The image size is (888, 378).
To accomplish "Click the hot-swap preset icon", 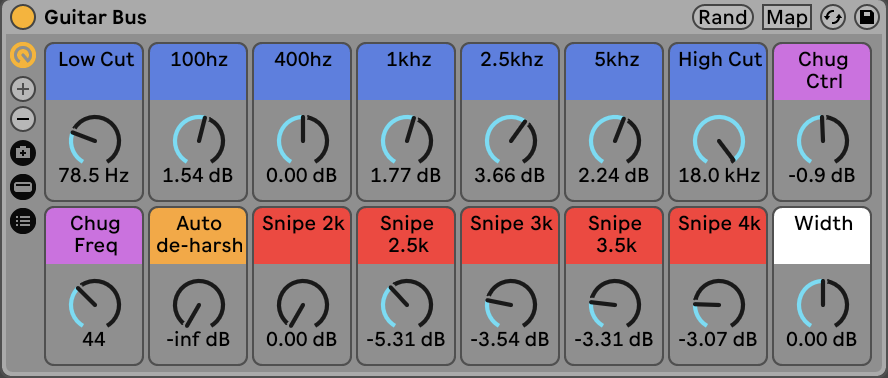I will 833,18.
